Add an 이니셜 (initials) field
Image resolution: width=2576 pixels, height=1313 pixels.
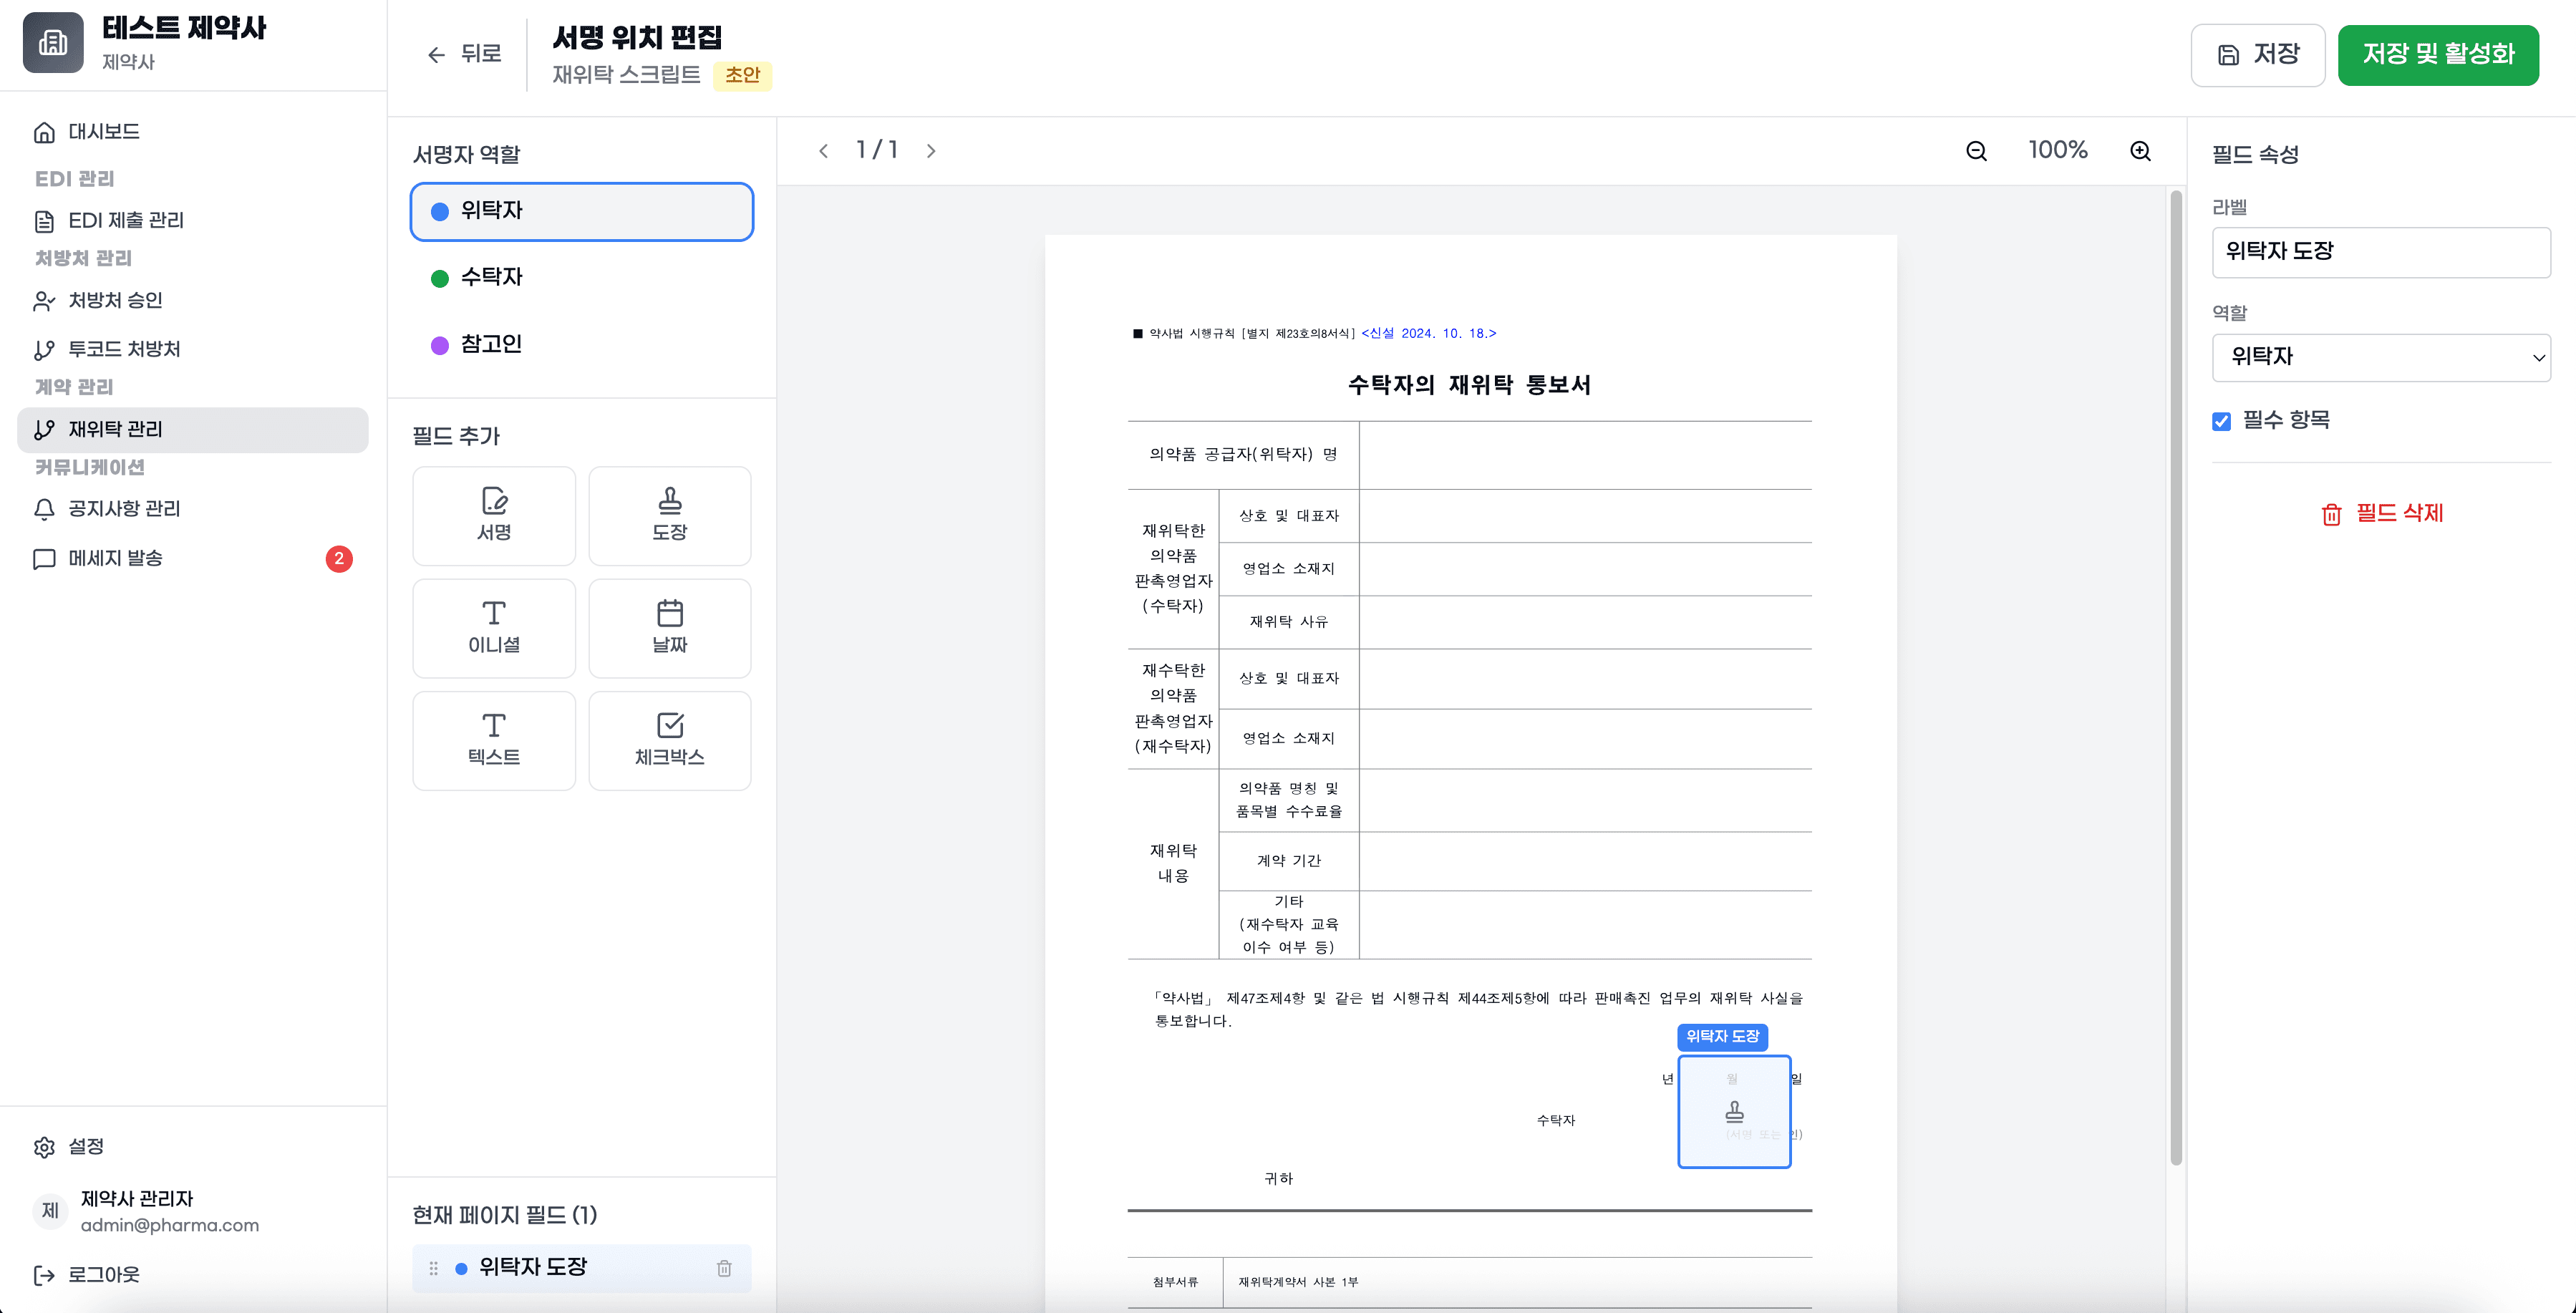pos(494,628)
